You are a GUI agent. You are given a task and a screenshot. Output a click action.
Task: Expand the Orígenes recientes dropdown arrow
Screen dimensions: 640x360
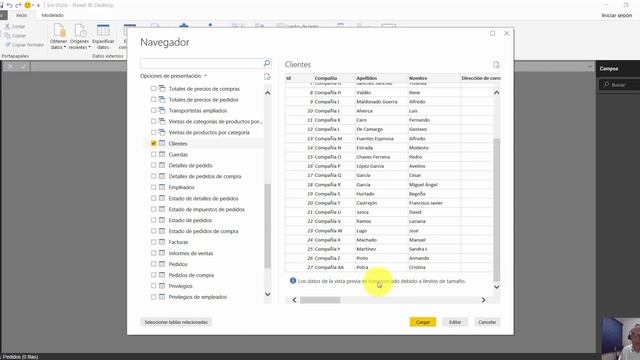[89, 47]
